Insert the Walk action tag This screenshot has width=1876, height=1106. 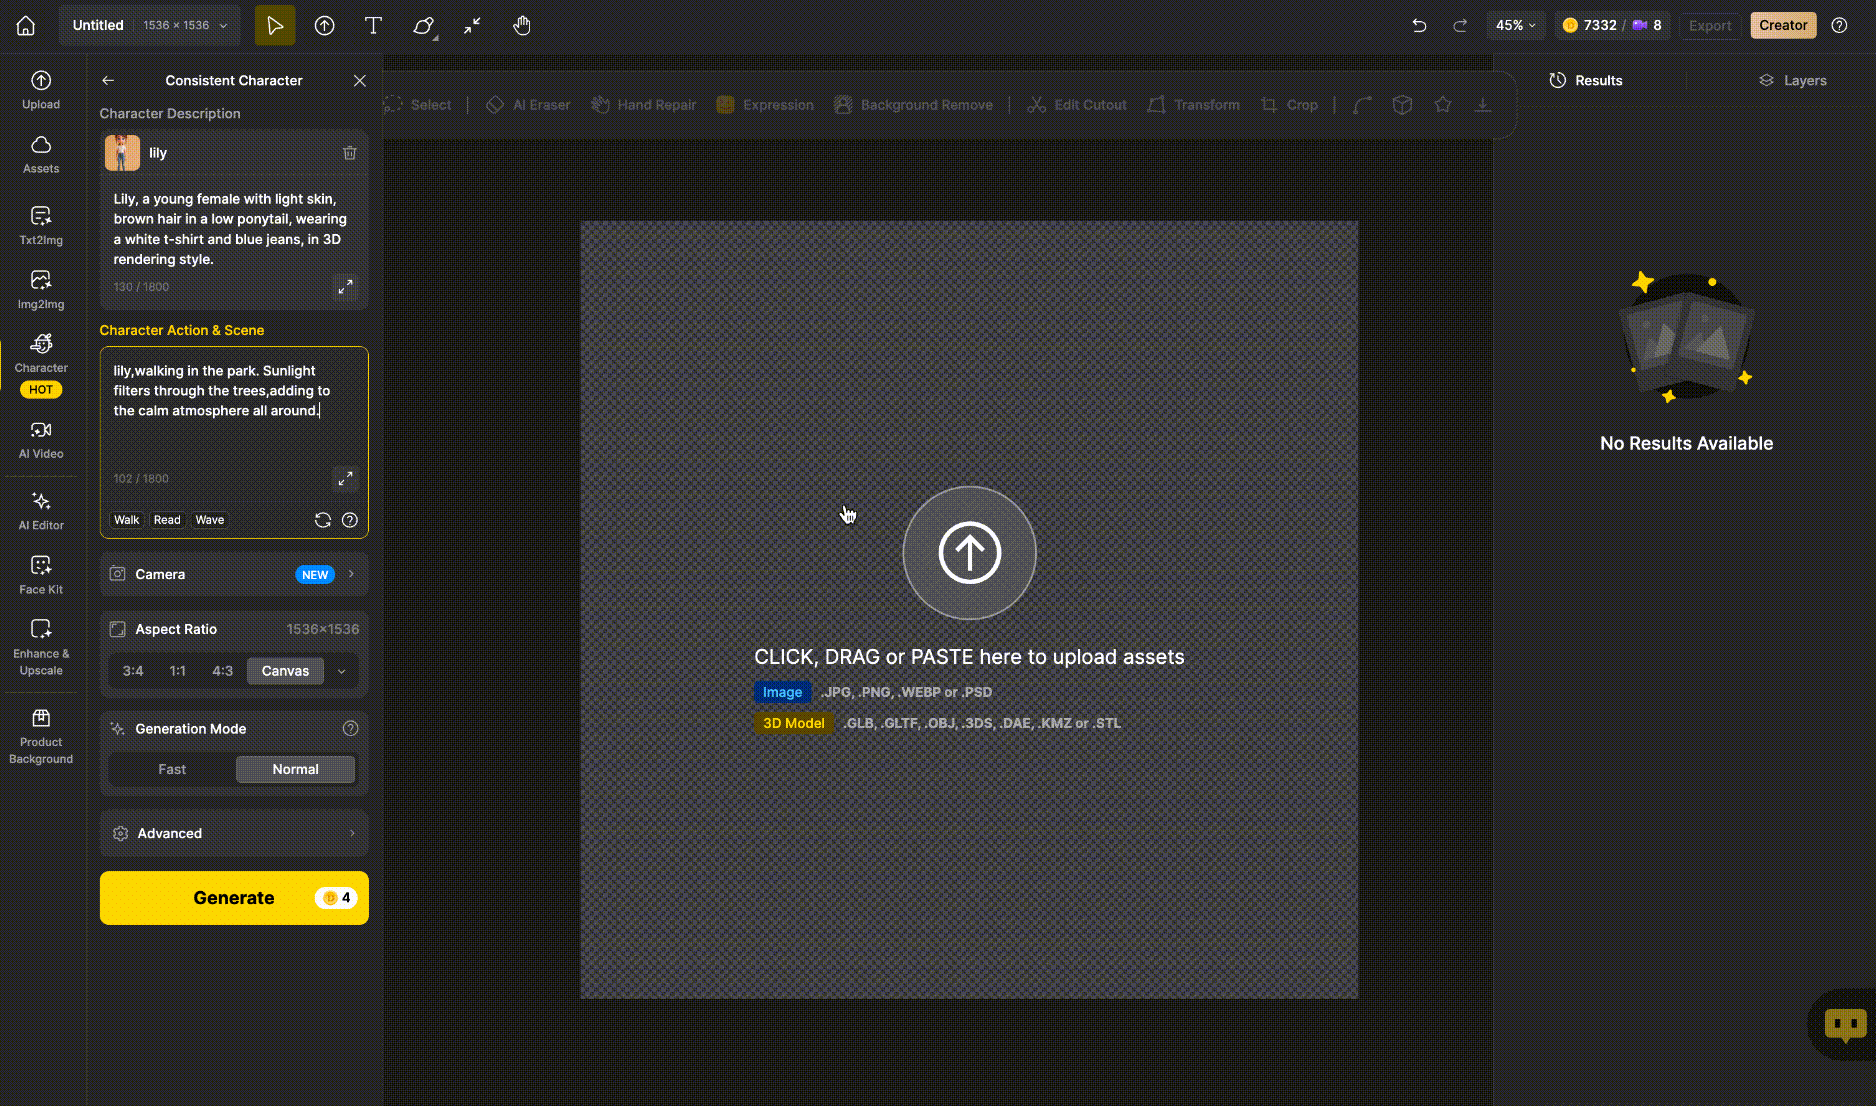[x=126, y=520]
